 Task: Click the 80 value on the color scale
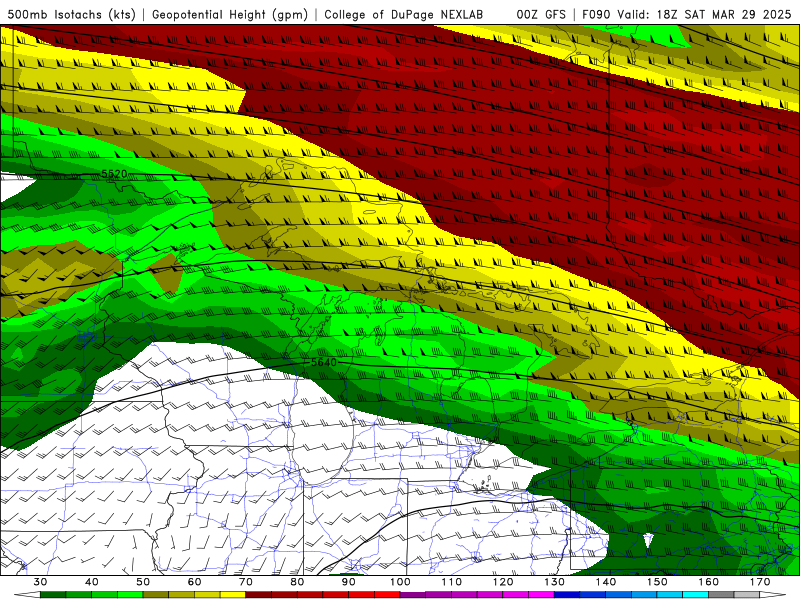pos(297,582)
